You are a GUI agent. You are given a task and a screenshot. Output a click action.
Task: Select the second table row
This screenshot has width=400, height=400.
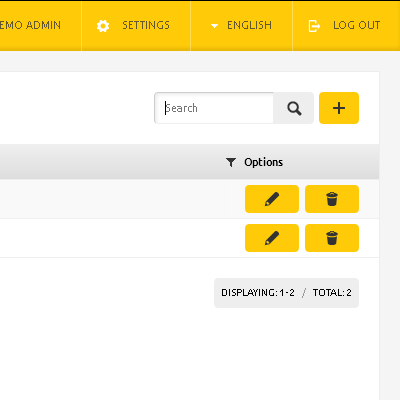coord(189,238)
